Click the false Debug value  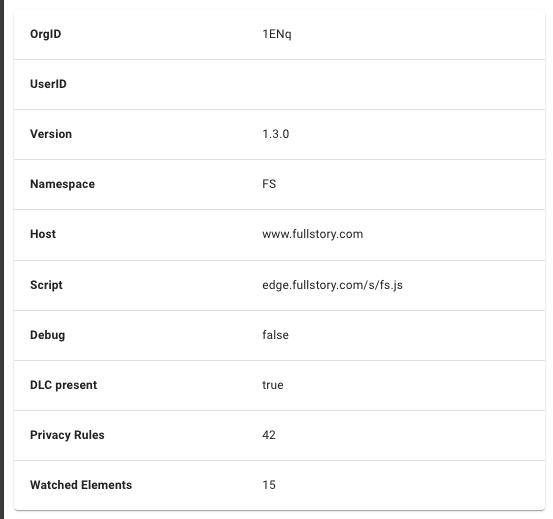[x=275, y=335]
